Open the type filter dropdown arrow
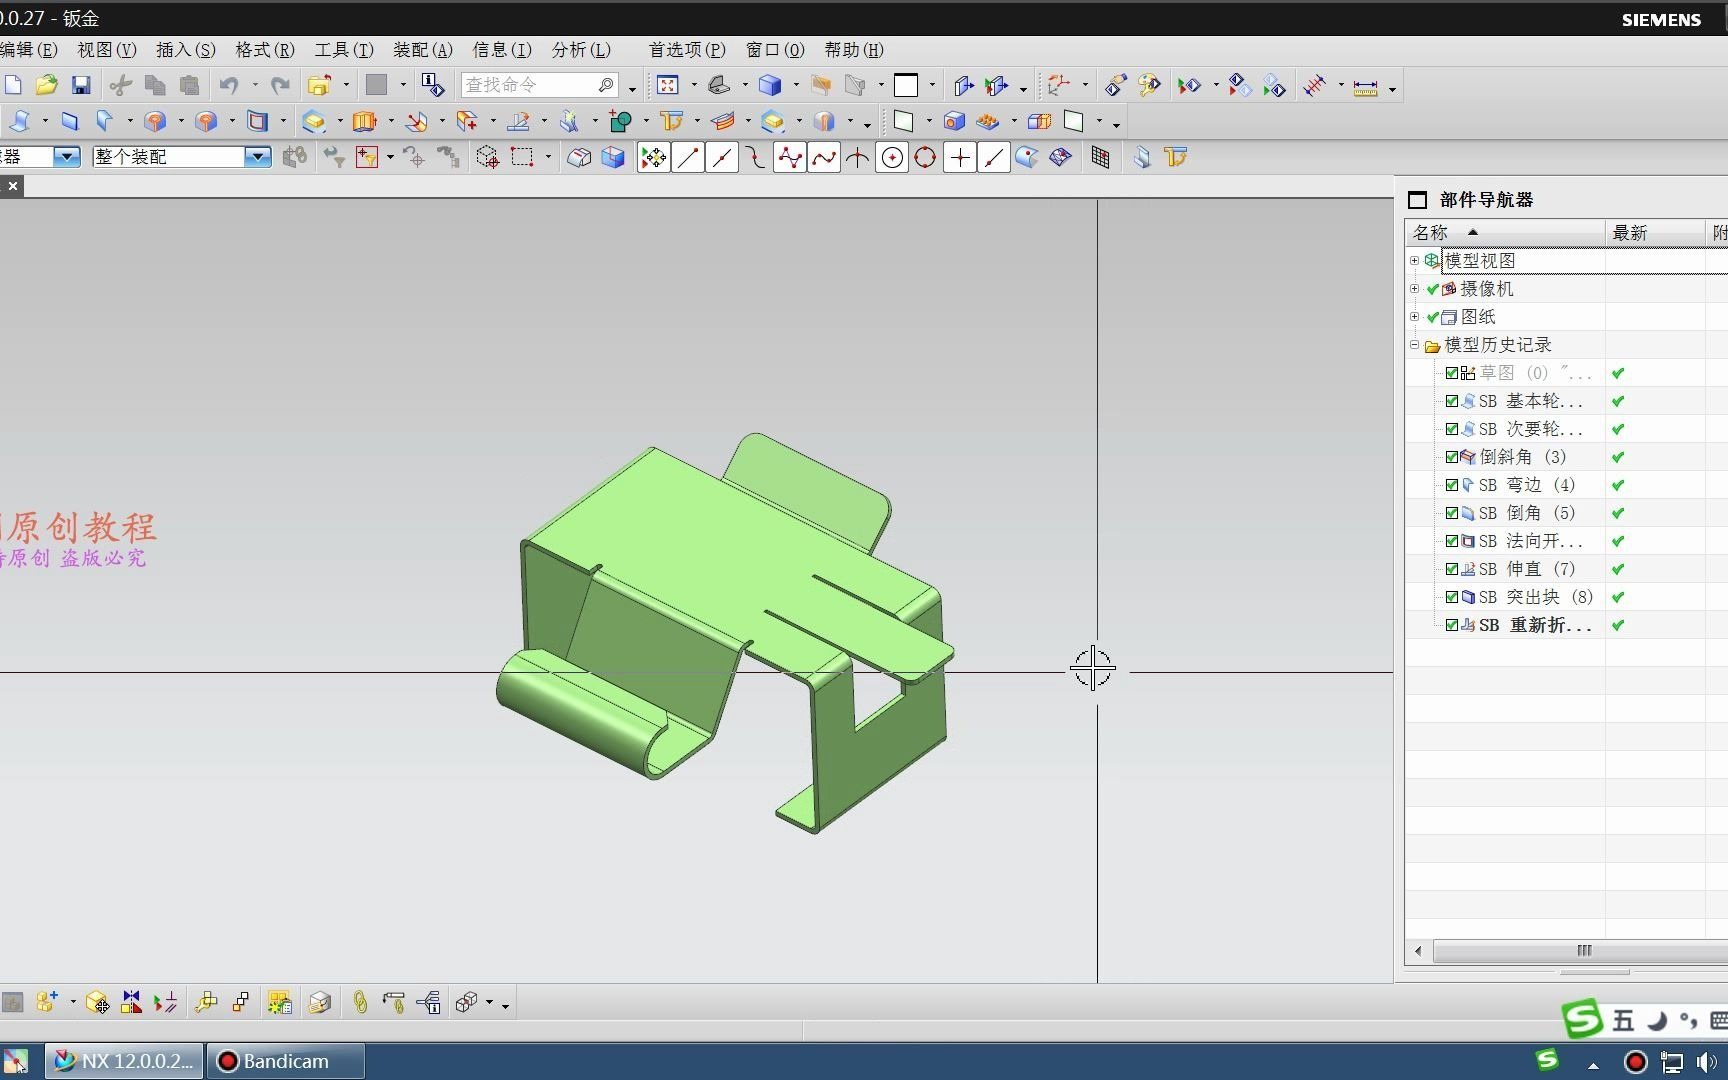This screenshot has width=1728, height=1080. [67, 157]
